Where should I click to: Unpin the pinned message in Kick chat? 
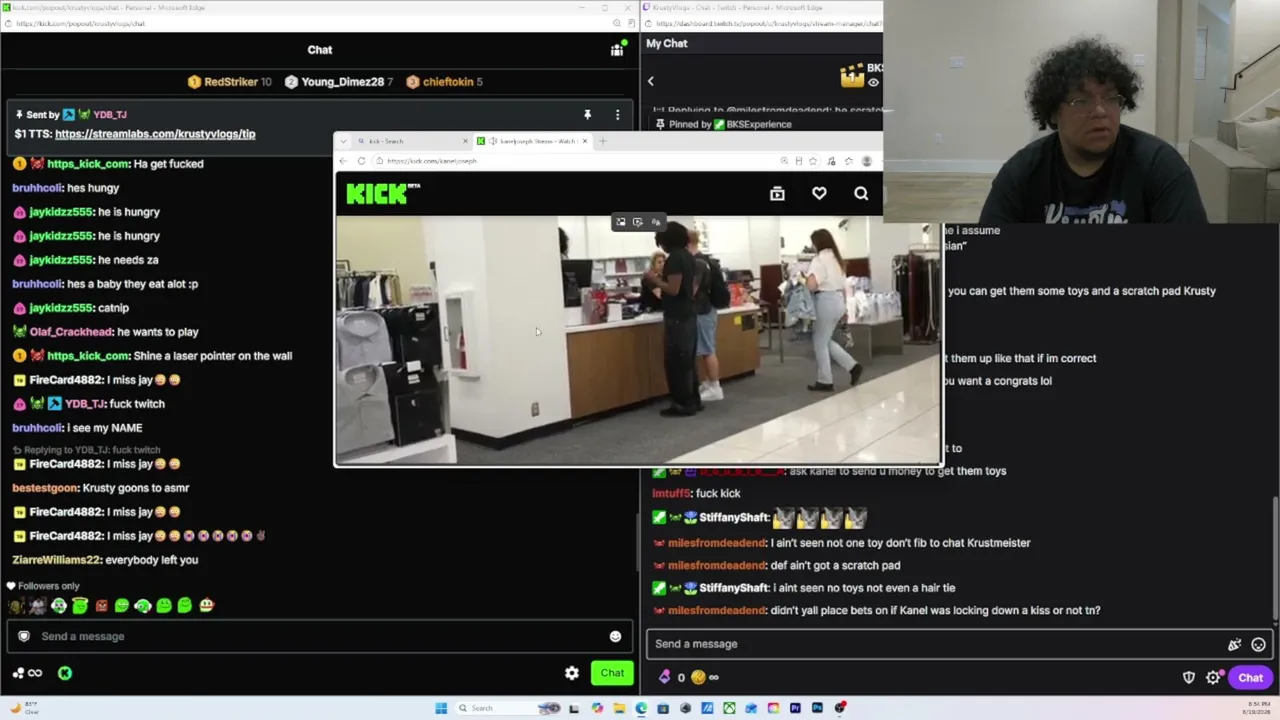587,115
